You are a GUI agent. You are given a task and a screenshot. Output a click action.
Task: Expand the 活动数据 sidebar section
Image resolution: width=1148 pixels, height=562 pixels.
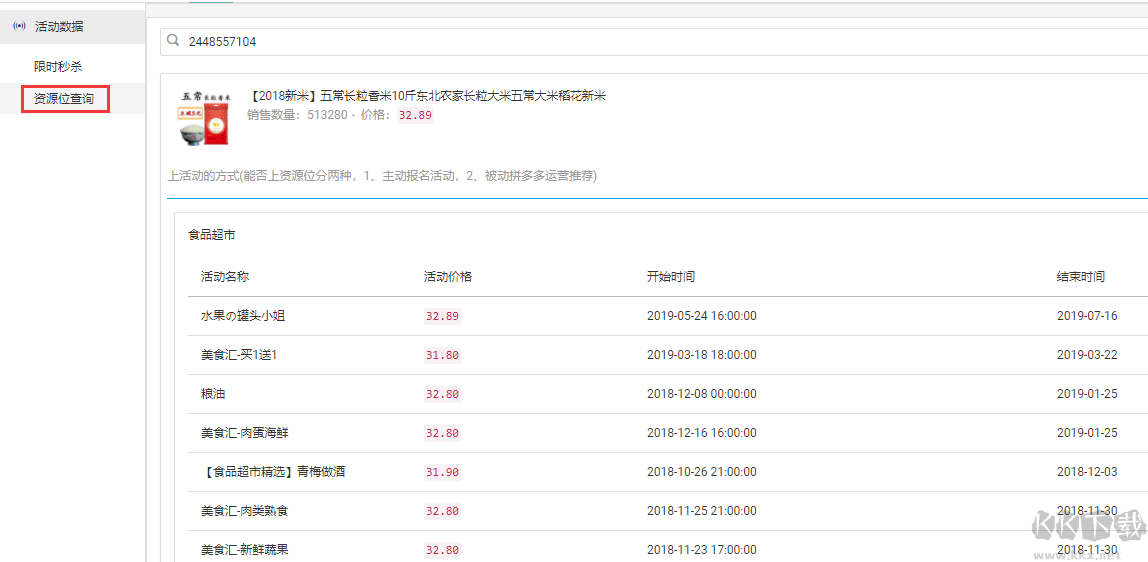tap(59, 27)
